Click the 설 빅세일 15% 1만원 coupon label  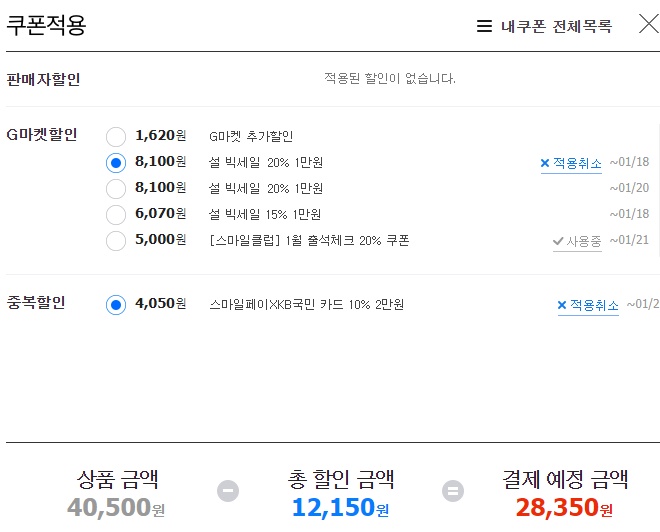click(265, 215)
